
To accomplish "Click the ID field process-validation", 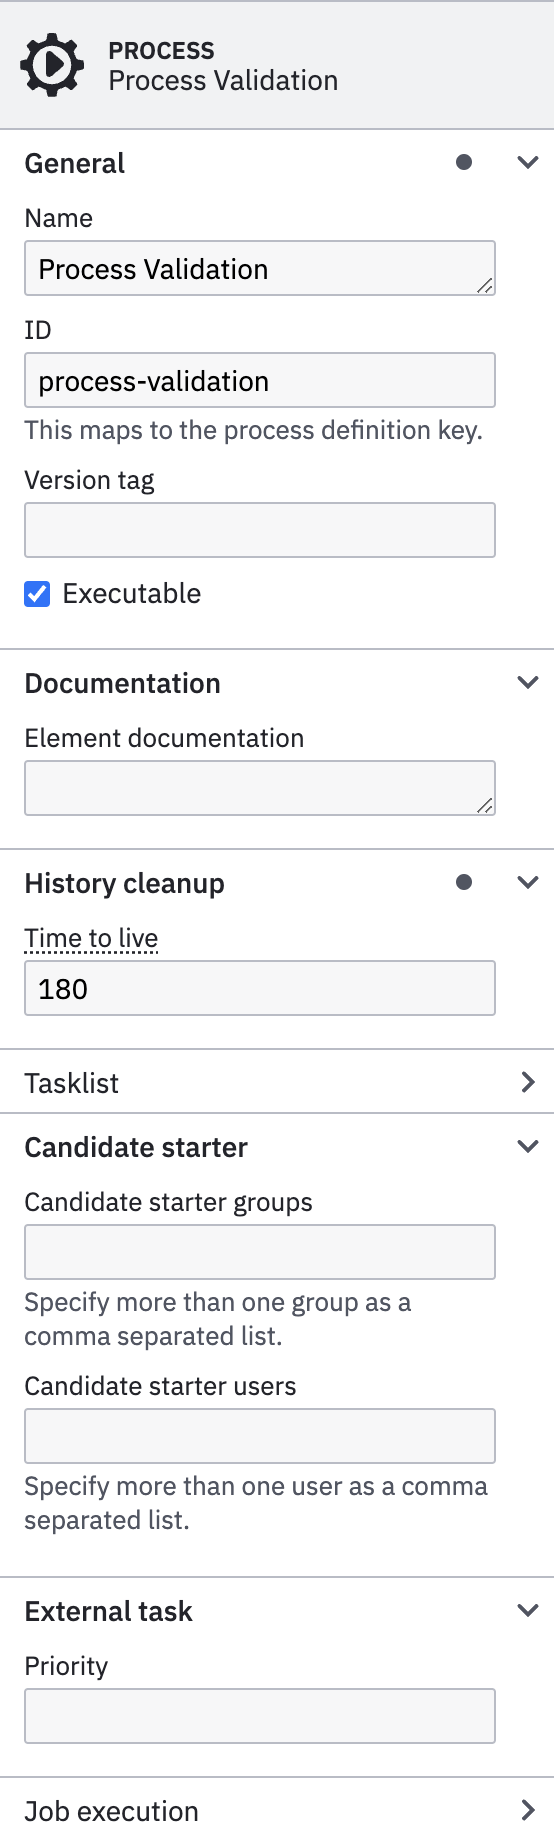I will (x=260, y=380).
